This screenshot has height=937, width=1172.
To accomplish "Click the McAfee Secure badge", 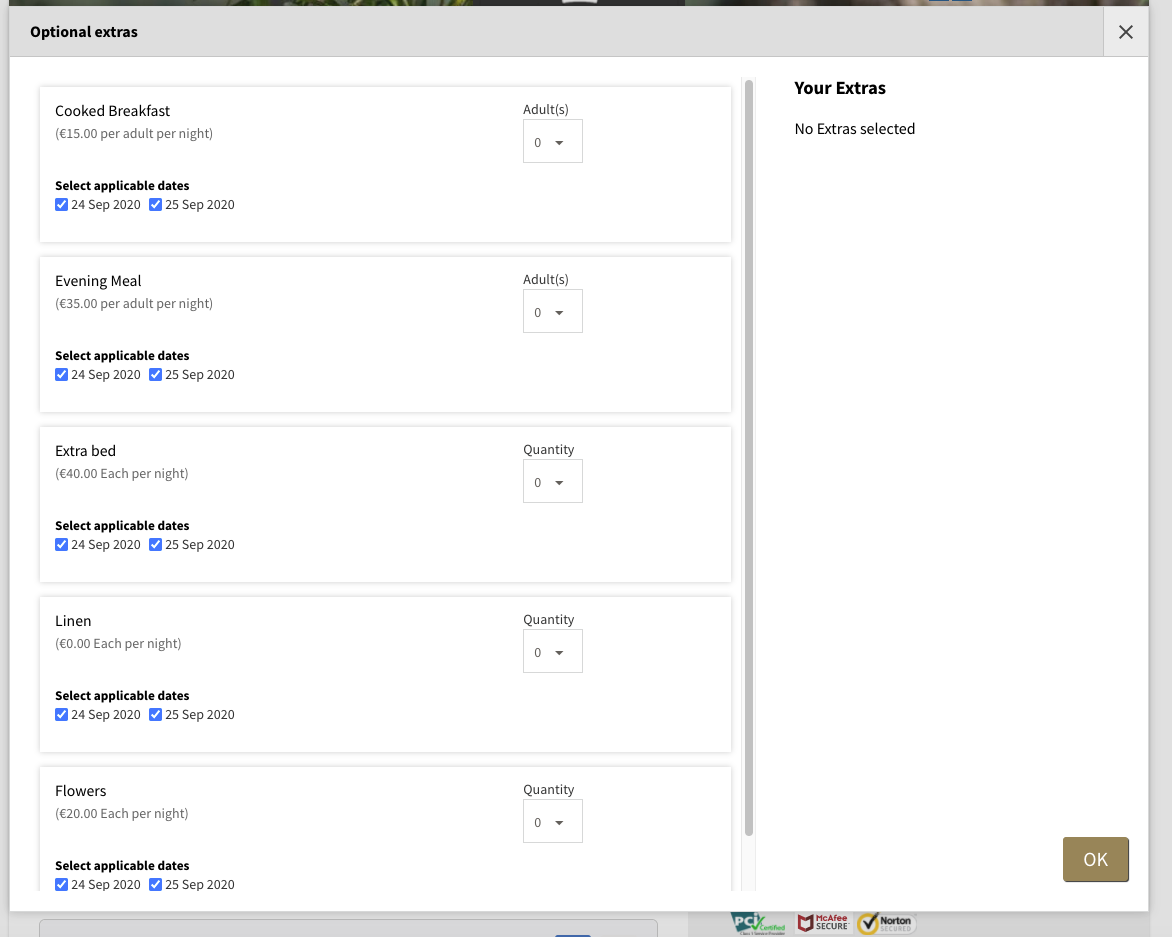I will point(823,923).
